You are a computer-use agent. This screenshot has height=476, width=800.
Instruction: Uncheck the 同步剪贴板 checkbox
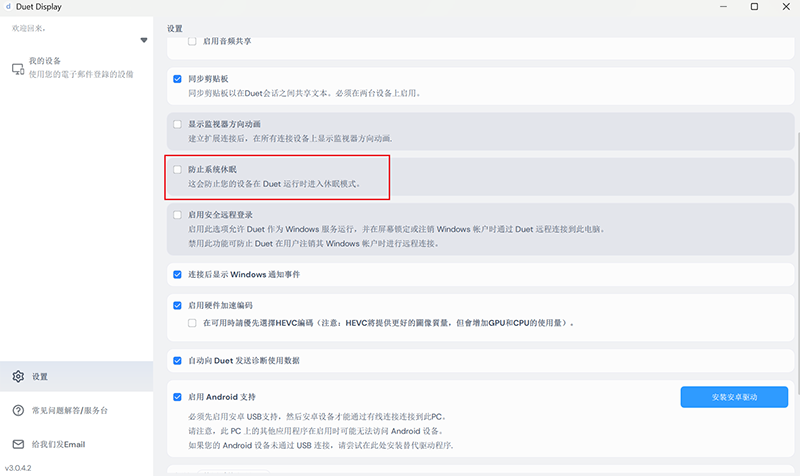click(177, 79)
